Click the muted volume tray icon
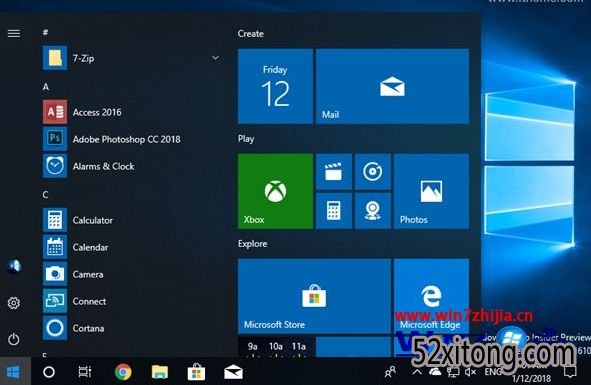The height and width of the screenshot is (385, 591). tap(470, 372)
